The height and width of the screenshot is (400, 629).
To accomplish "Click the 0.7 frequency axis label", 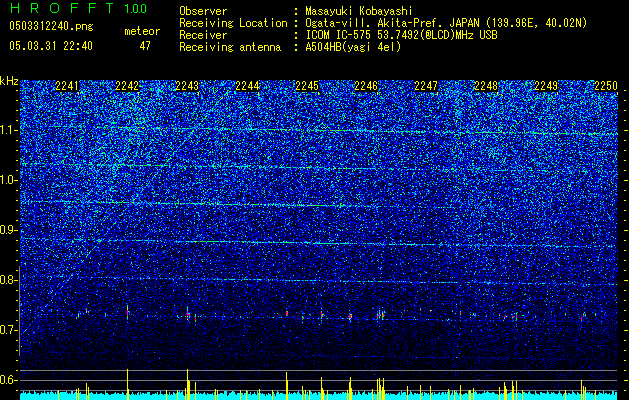I will click(x=8, y=330).
